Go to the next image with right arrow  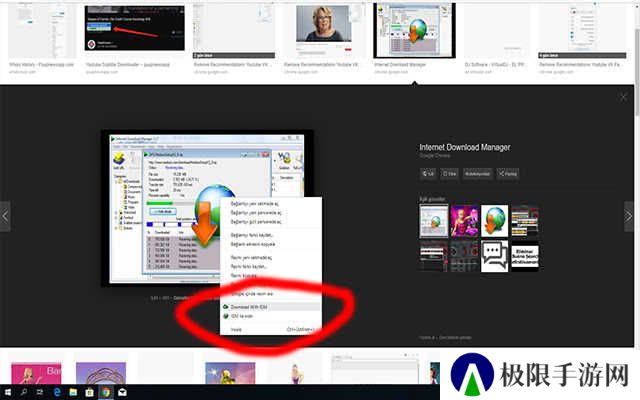coord(629,216)
